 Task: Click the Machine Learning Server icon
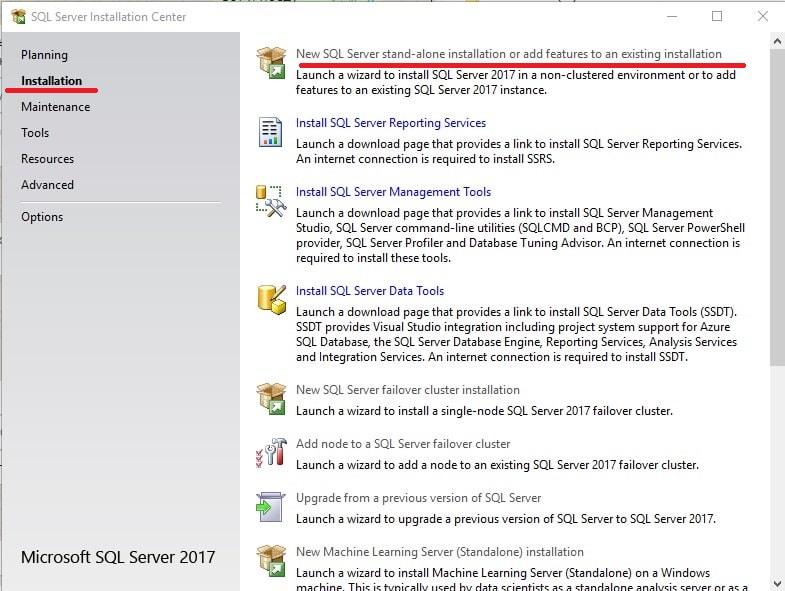[271, 560]
